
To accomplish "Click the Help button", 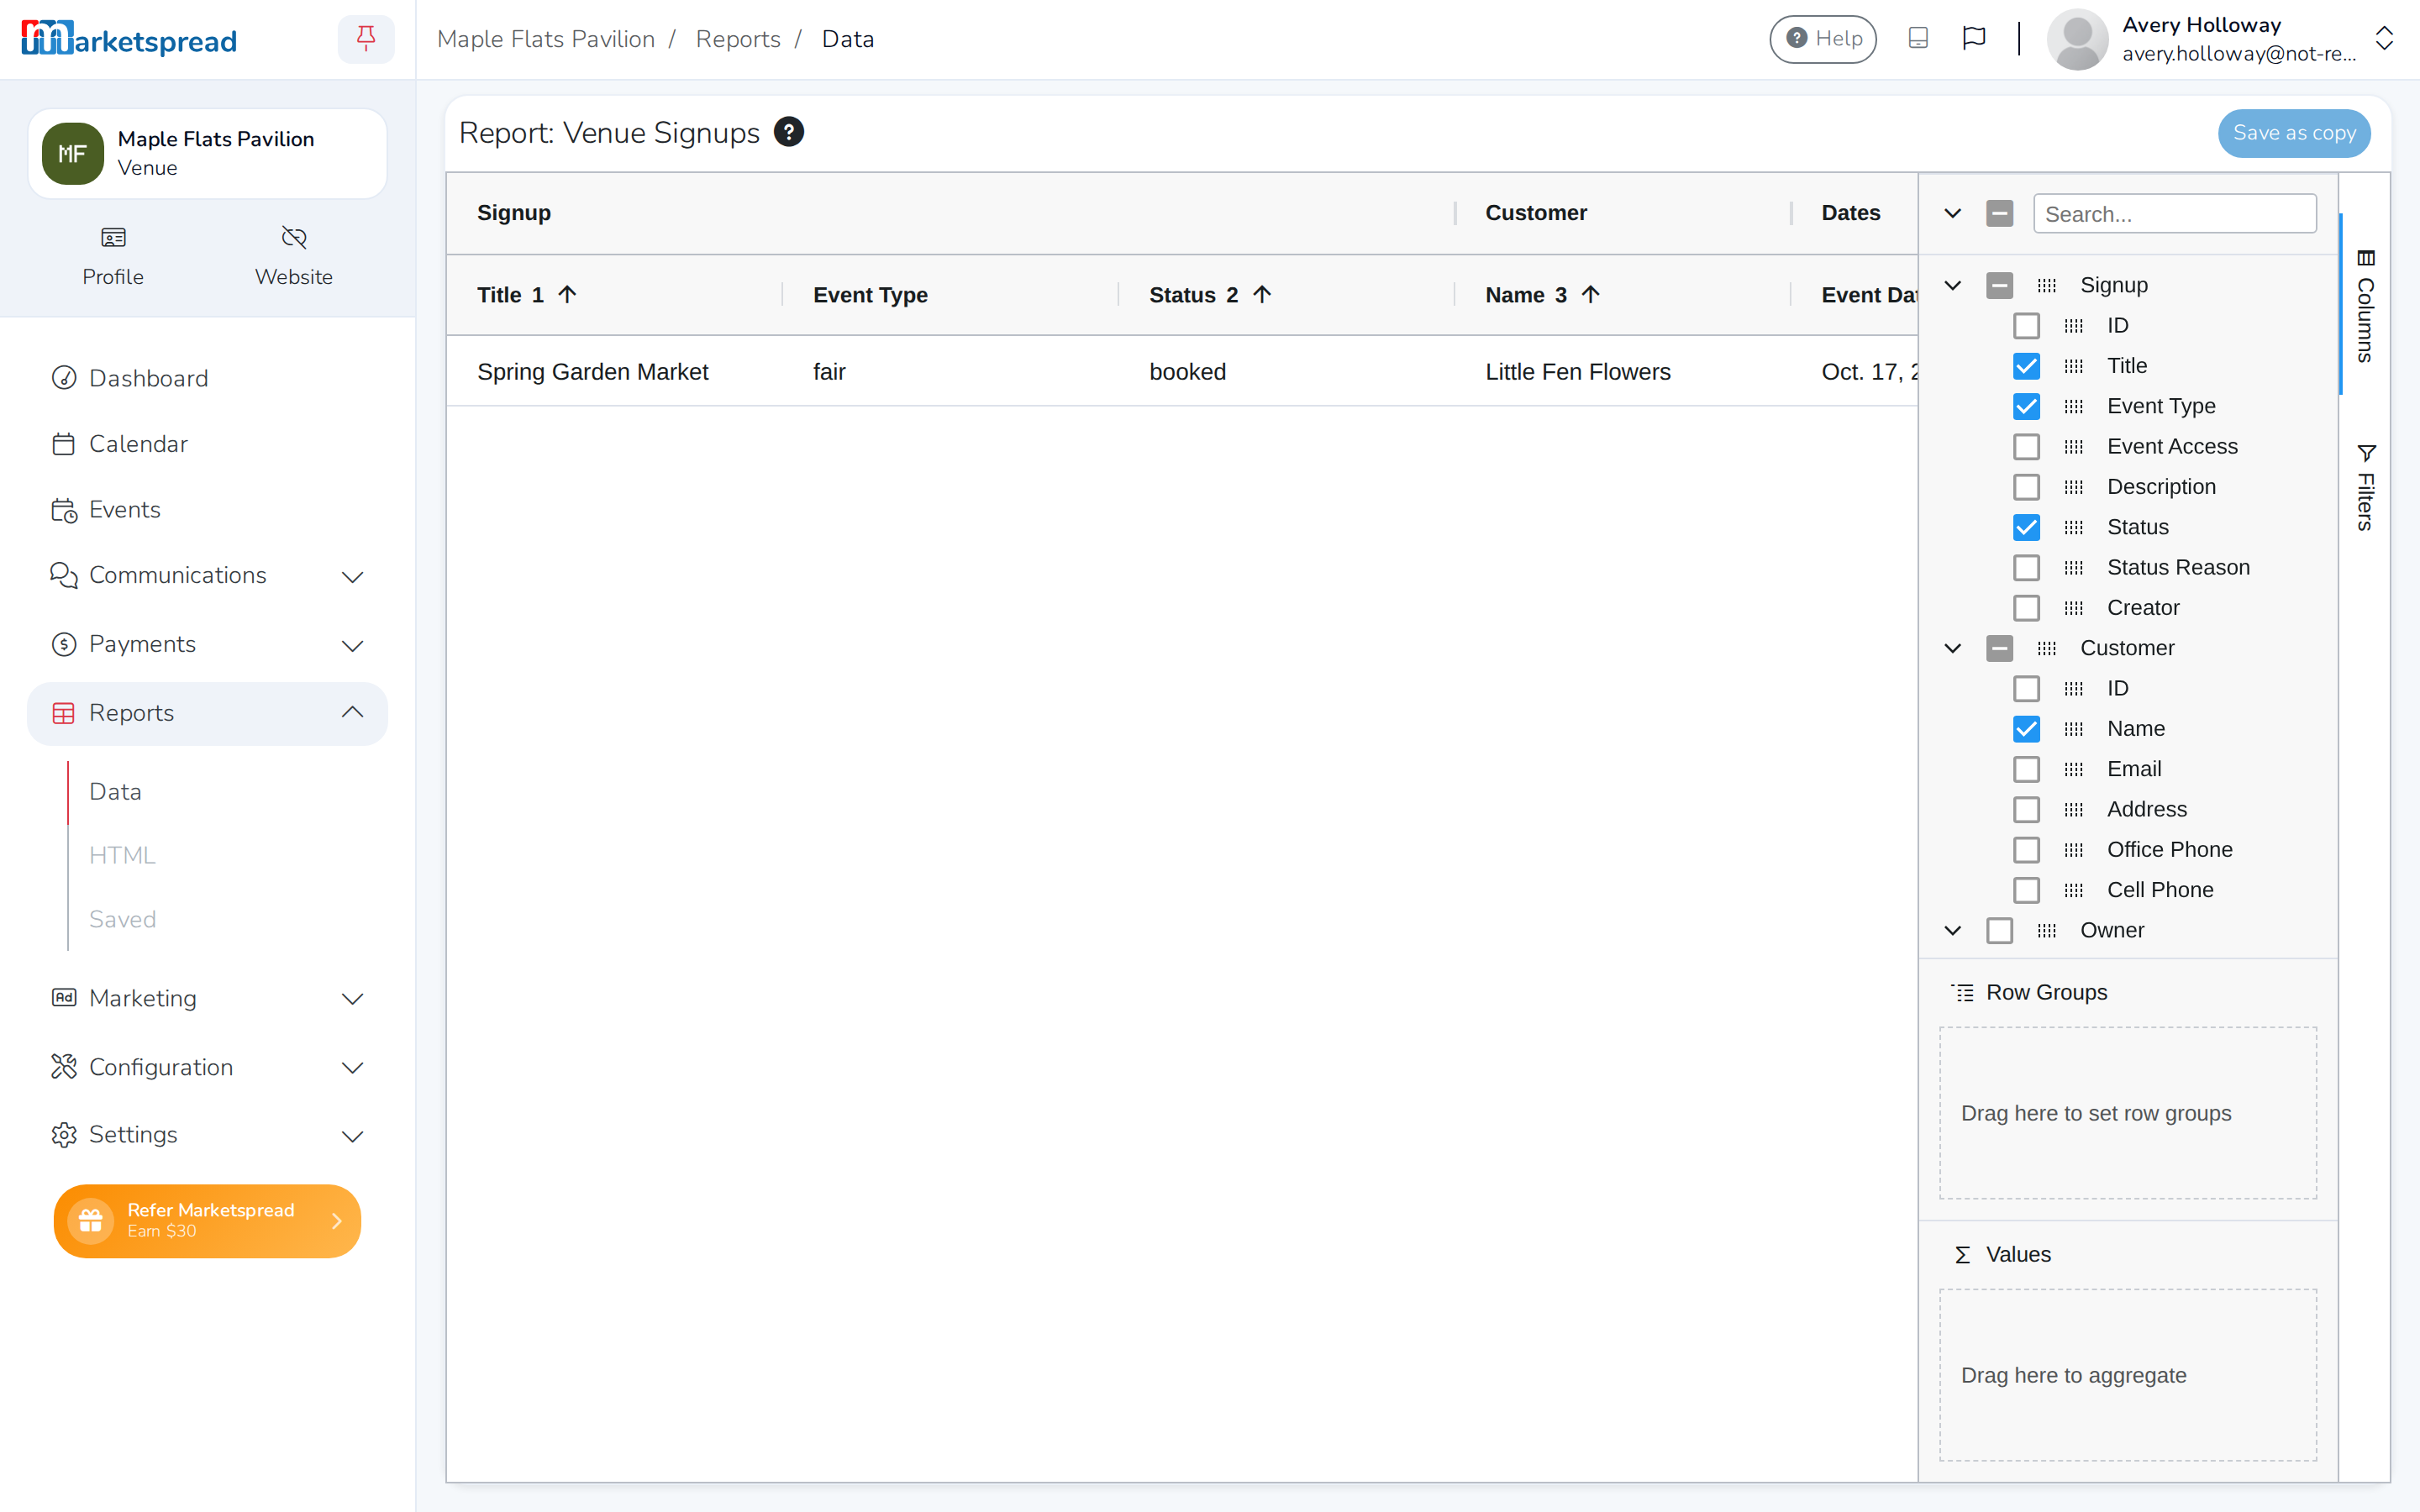I will (1823, 38).
